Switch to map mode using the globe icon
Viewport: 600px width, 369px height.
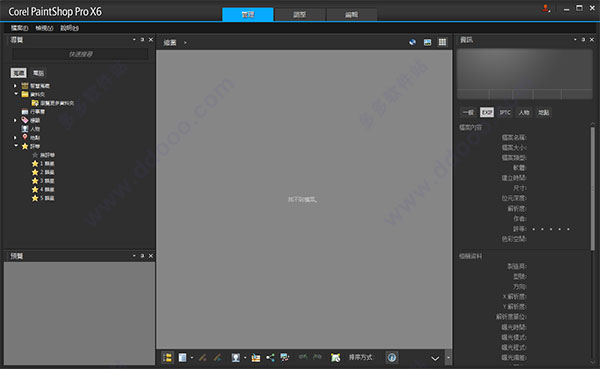pos(412,42)
